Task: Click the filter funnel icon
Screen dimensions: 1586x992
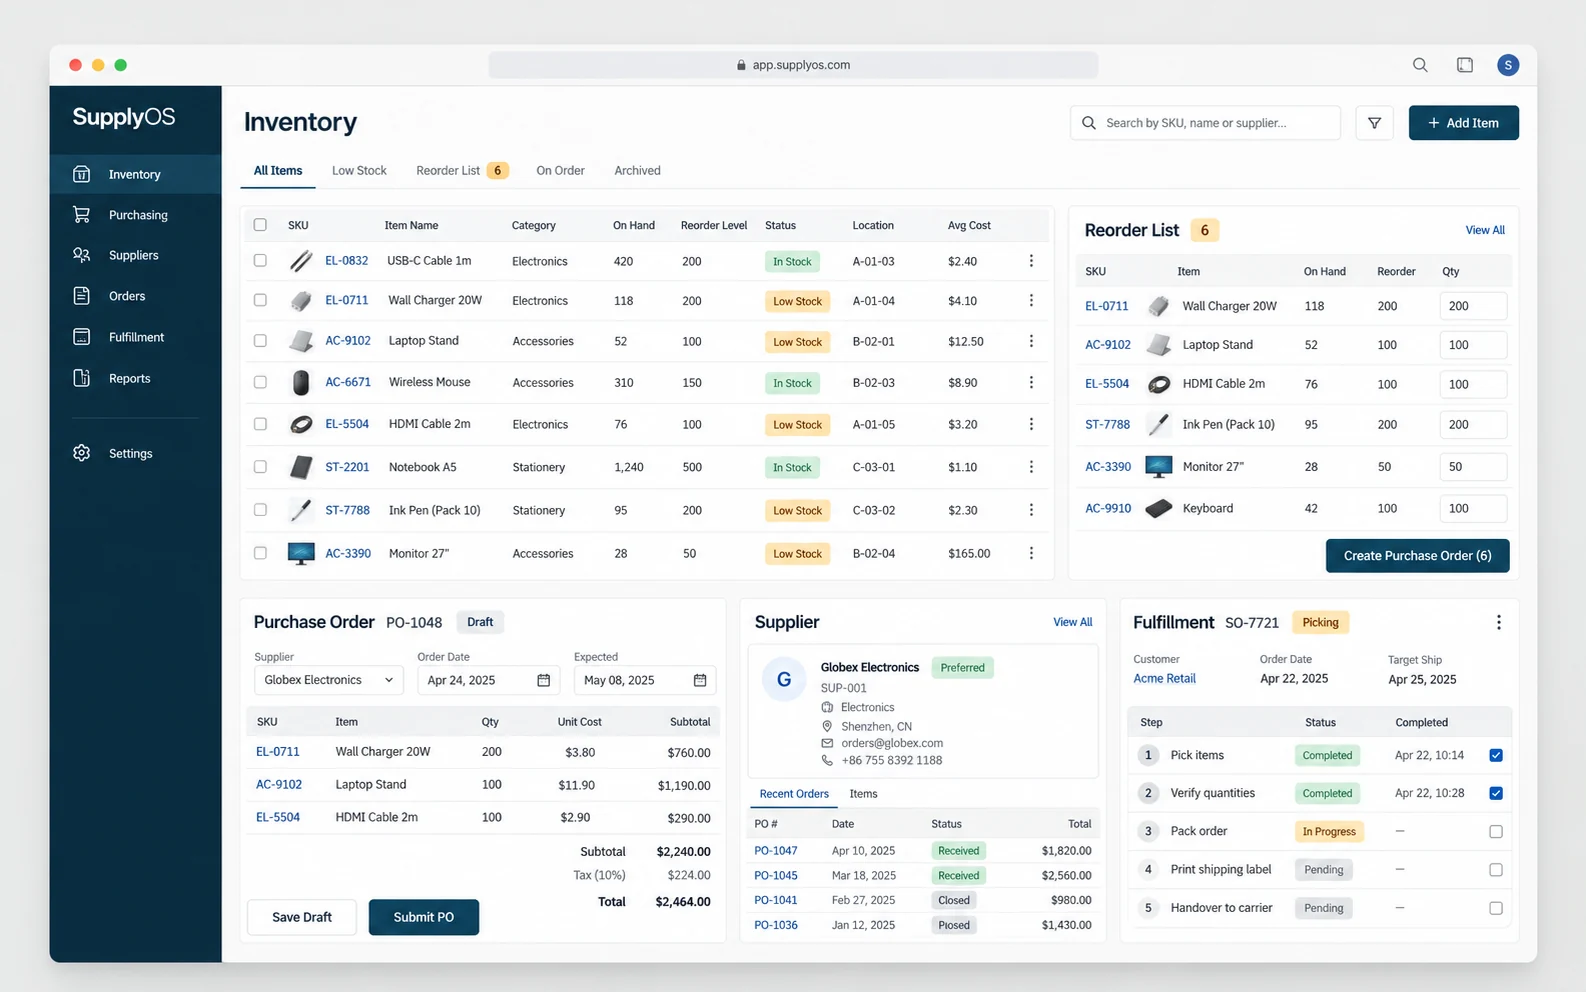Action: tap(1374, 123)
